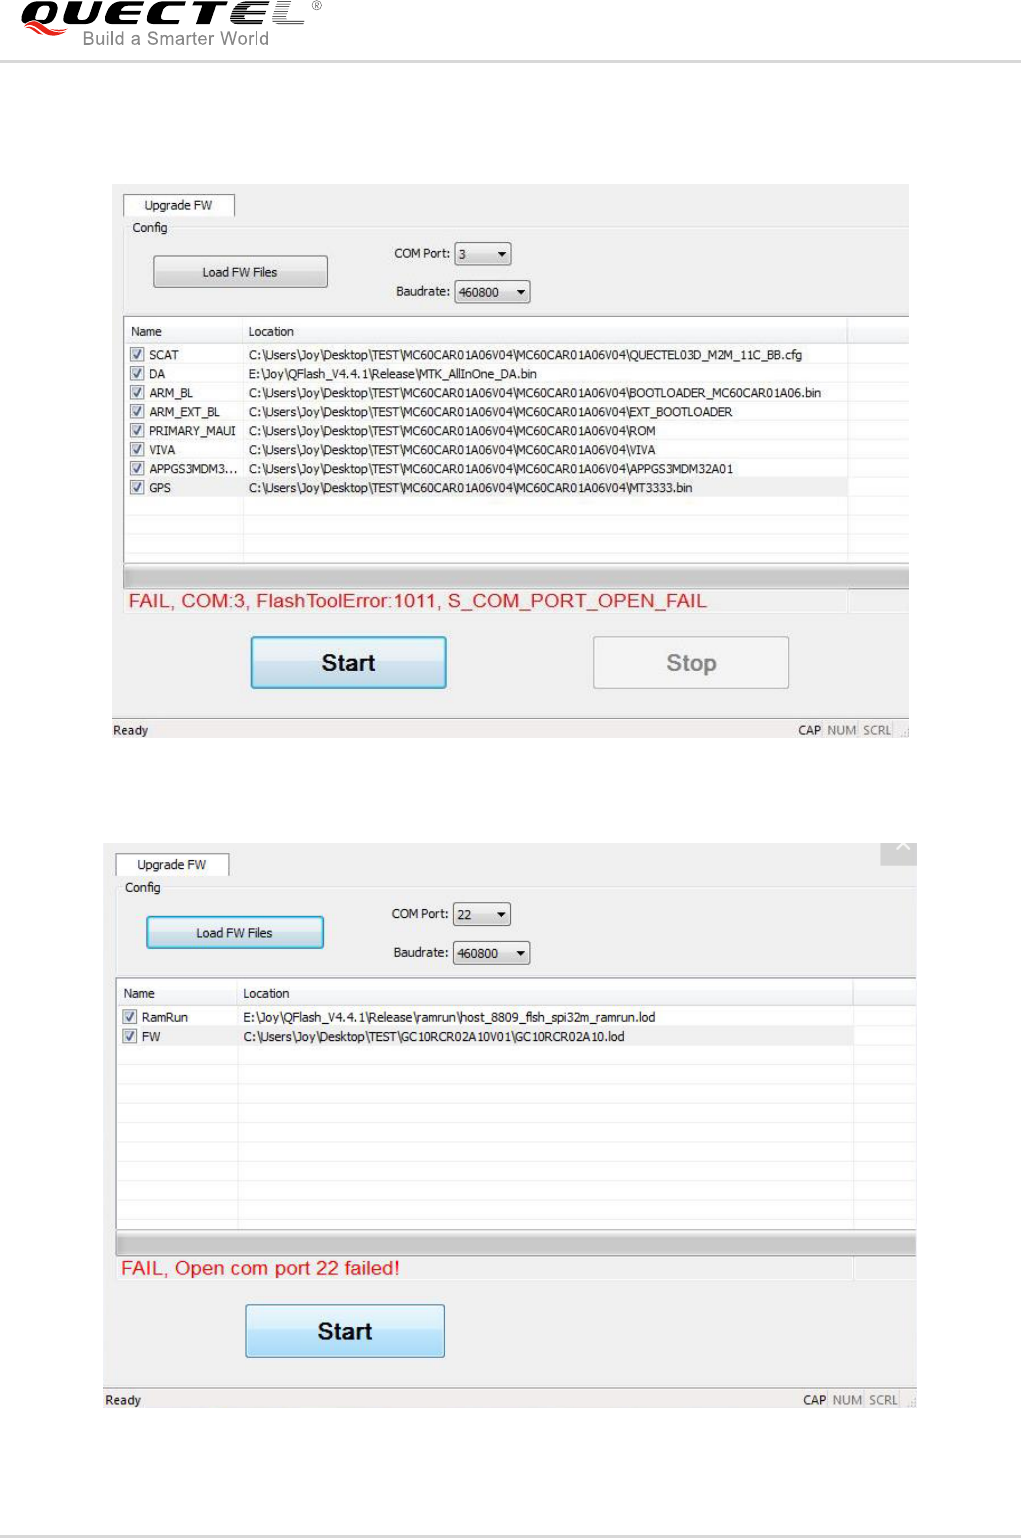Click the Stop button
The width and height of the screenshot is (1021, 1538).
click(691, 662)
